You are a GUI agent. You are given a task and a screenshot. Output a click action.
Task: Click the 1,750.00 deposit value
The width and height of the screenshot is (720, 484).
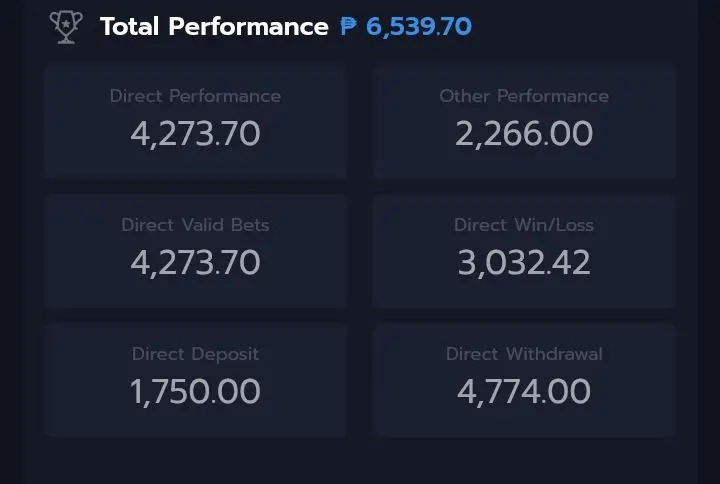point(195,392)
